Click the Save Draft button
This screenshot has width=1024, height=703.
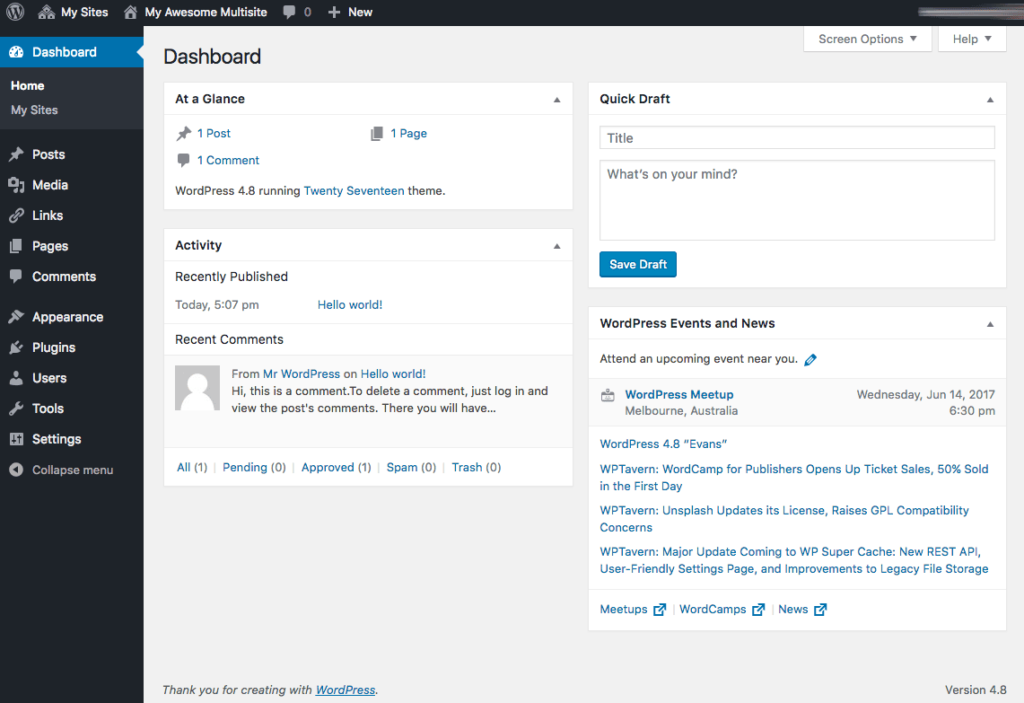(x=637, y=264)
